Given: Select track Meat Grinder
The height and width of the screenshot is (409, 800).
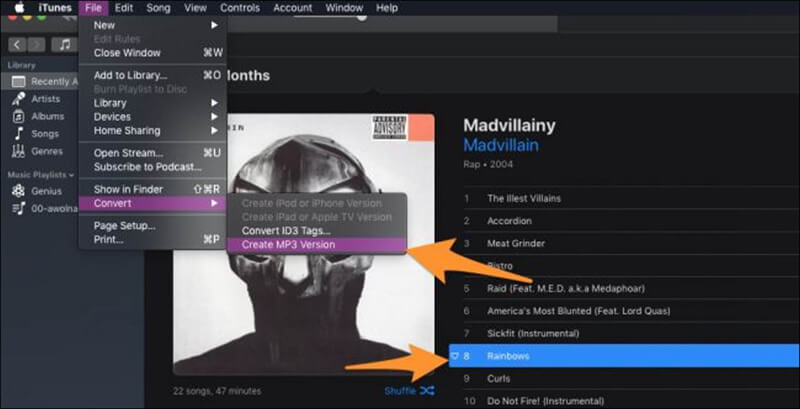Looking at the screenshot, I should (x=631, y=243).
